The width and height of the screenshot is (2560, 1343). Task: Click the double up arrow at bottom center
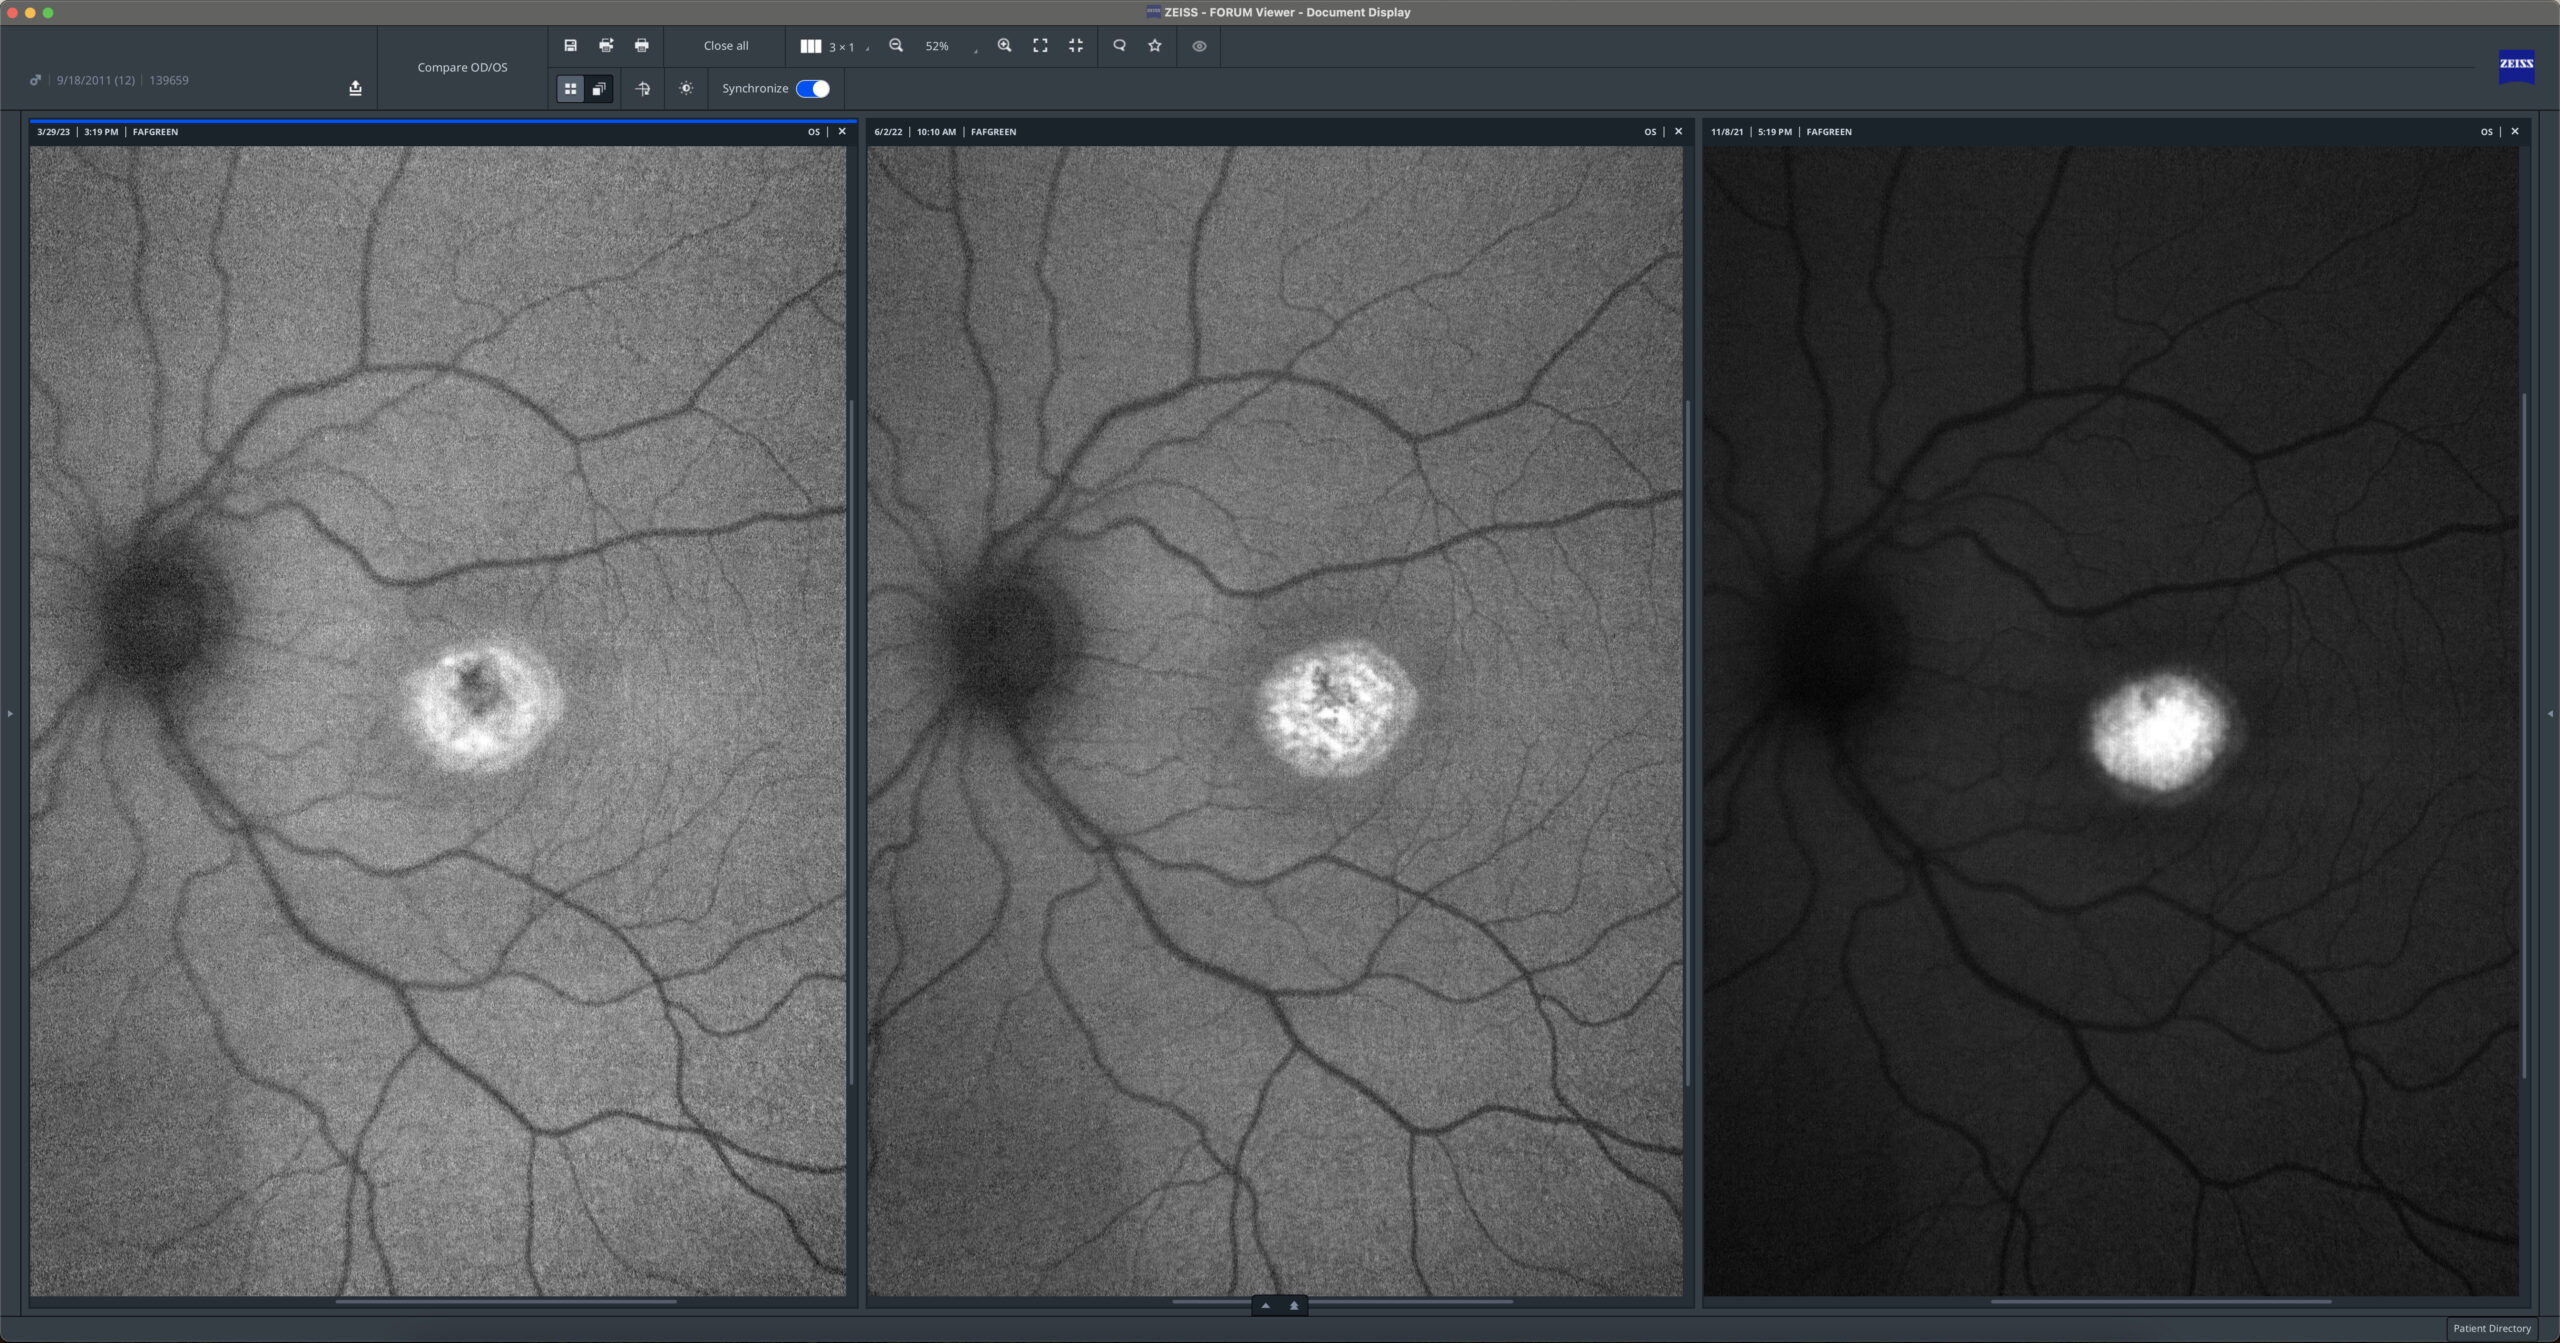coord(1294,1305)
